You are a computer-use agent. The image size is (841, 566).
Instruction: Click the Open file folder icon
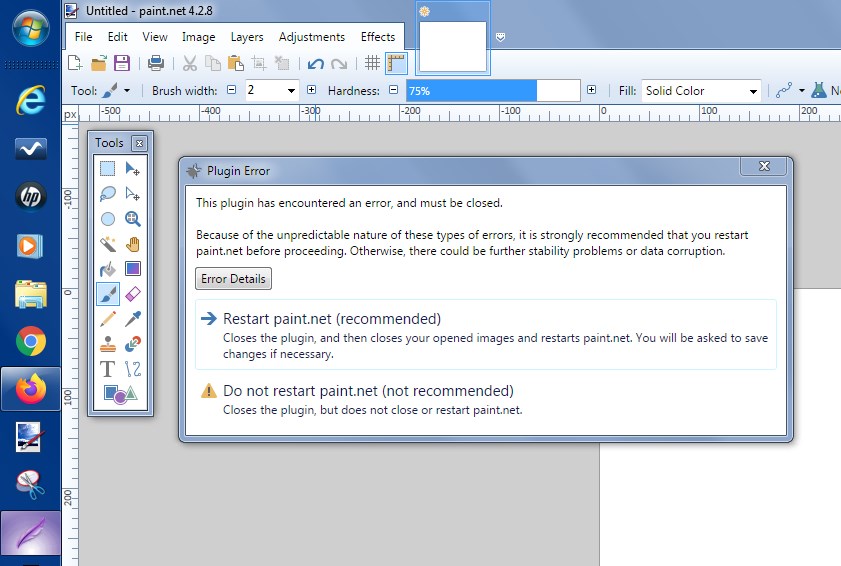coord(99,63)
